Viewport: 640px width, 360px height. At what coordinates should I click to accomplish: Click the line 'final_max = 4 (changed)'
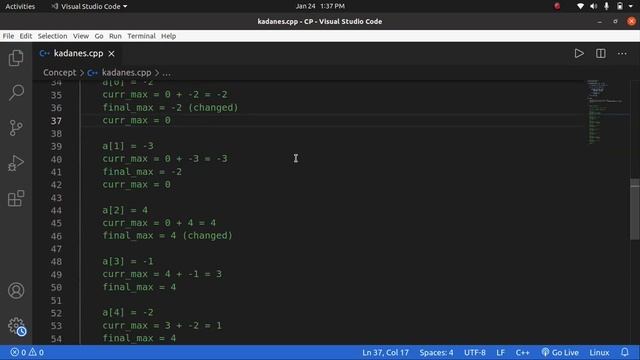[167, 236]
